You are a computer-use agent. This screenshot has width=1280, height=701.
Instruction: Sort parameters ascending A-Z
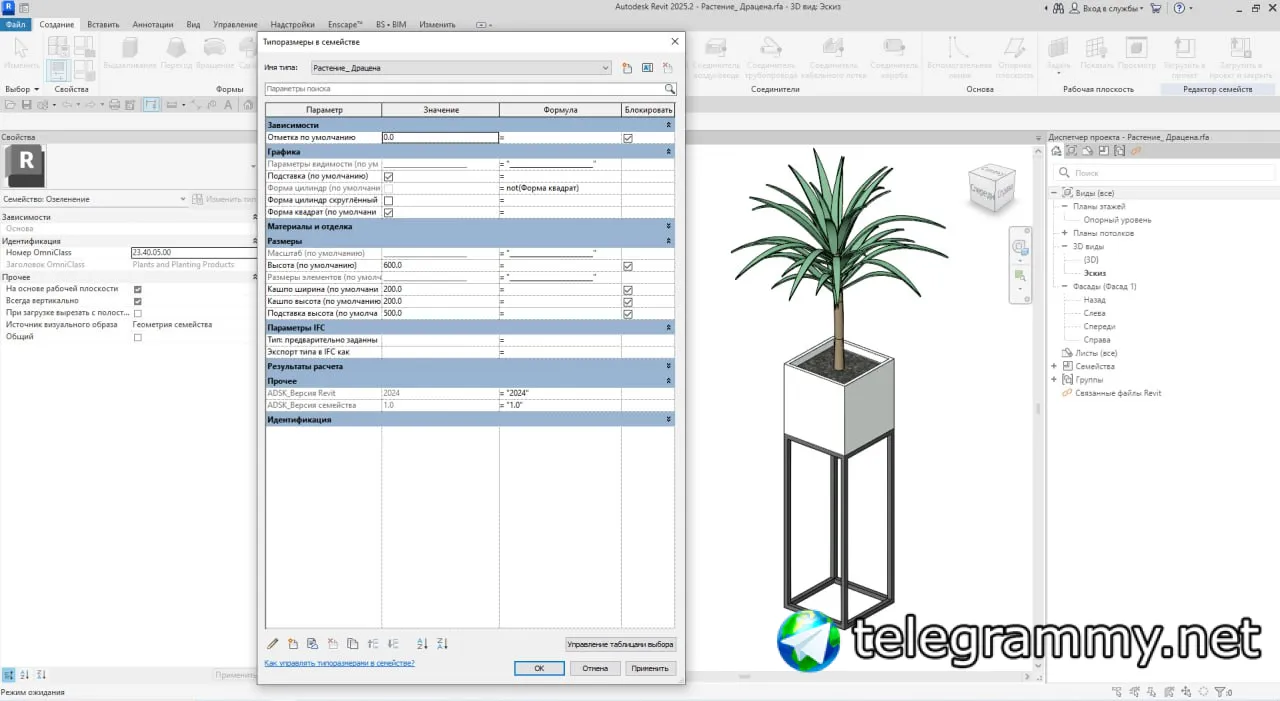422,644
